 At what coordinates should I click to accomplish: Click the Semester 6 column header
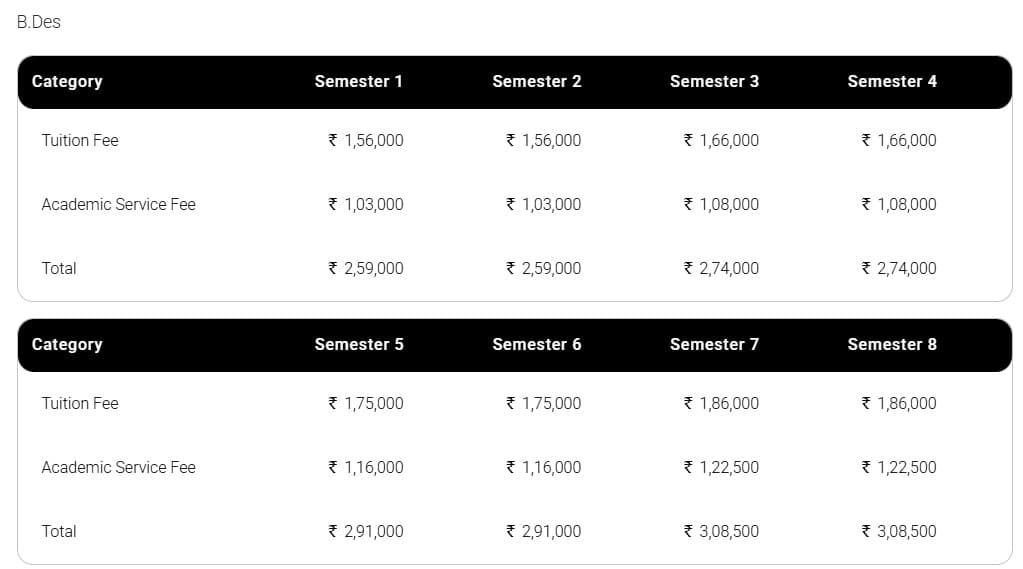pyautogui.click(x=536, y=344)
